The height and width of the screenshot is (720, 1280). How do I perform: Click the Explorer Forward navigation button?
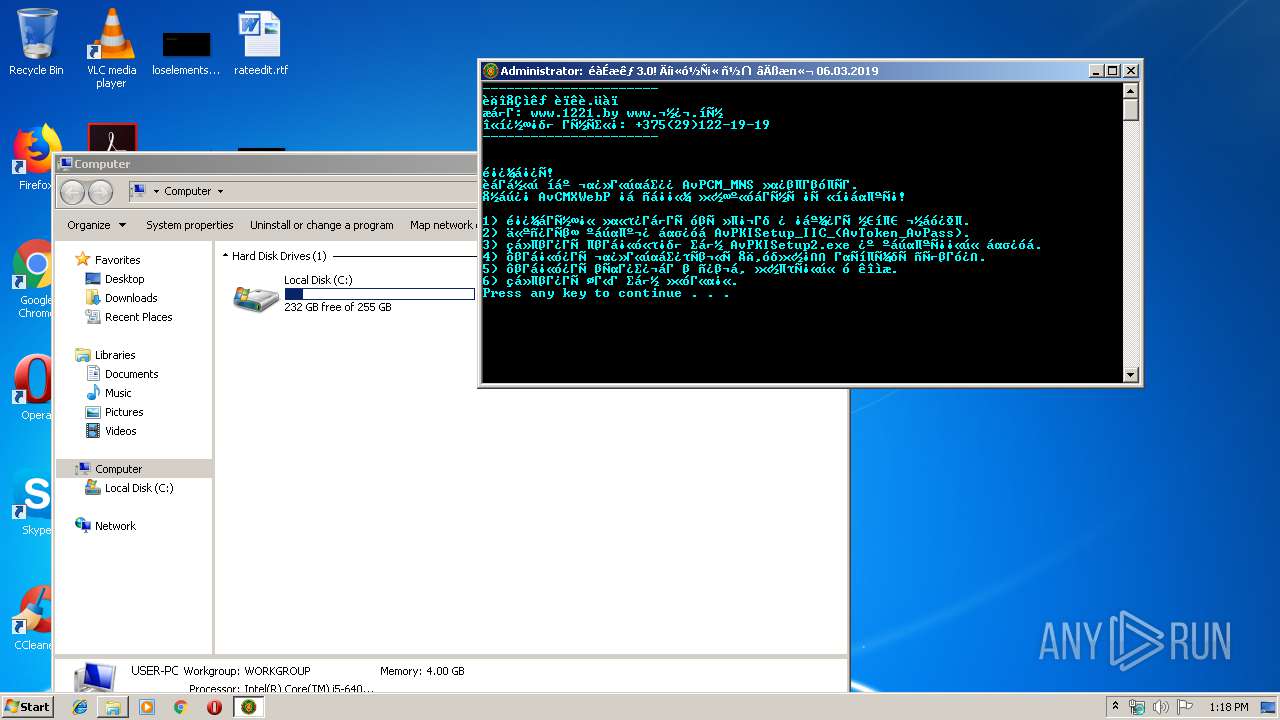pyautogui.click(x=100, y=191)
